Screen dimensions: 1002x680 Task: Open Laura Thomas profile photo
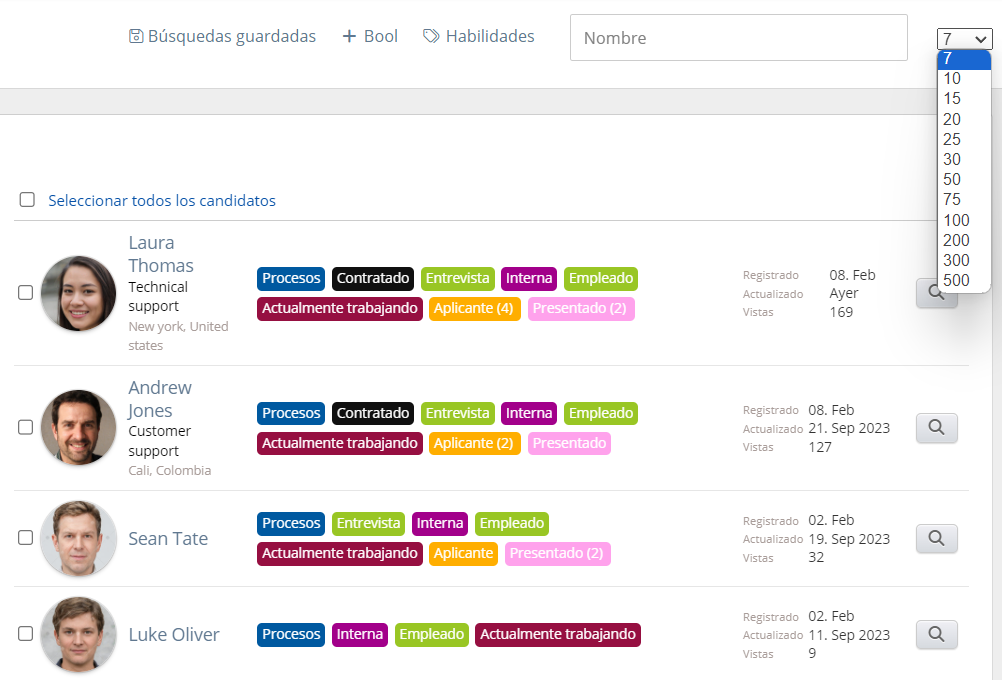[79, 293]
